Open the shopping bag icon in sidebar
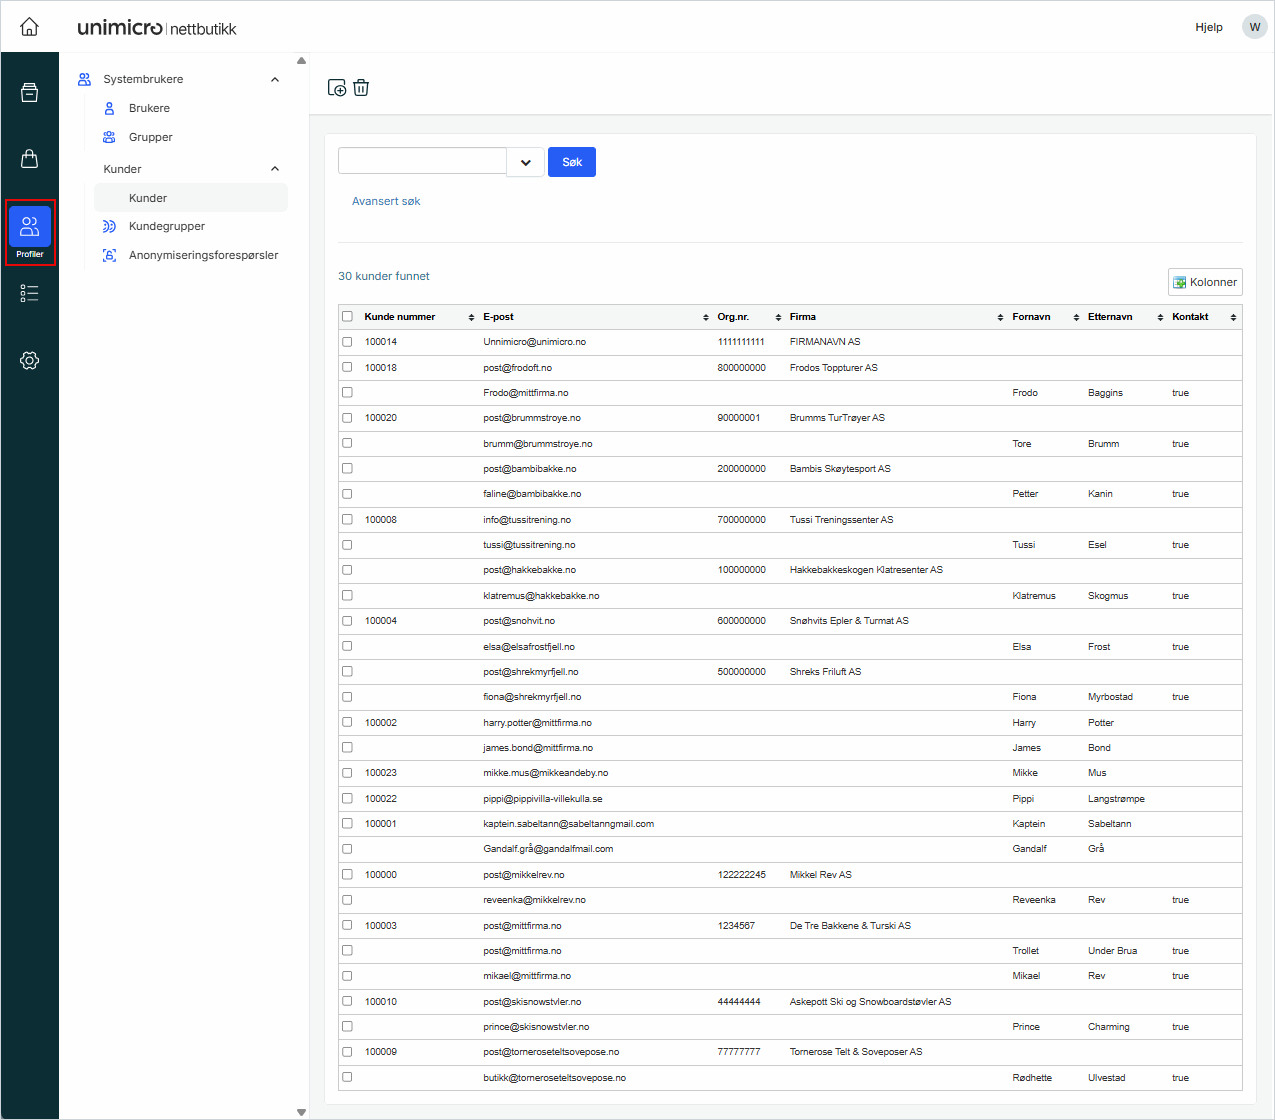The image size is (1275, 1120). click(29, 159)
